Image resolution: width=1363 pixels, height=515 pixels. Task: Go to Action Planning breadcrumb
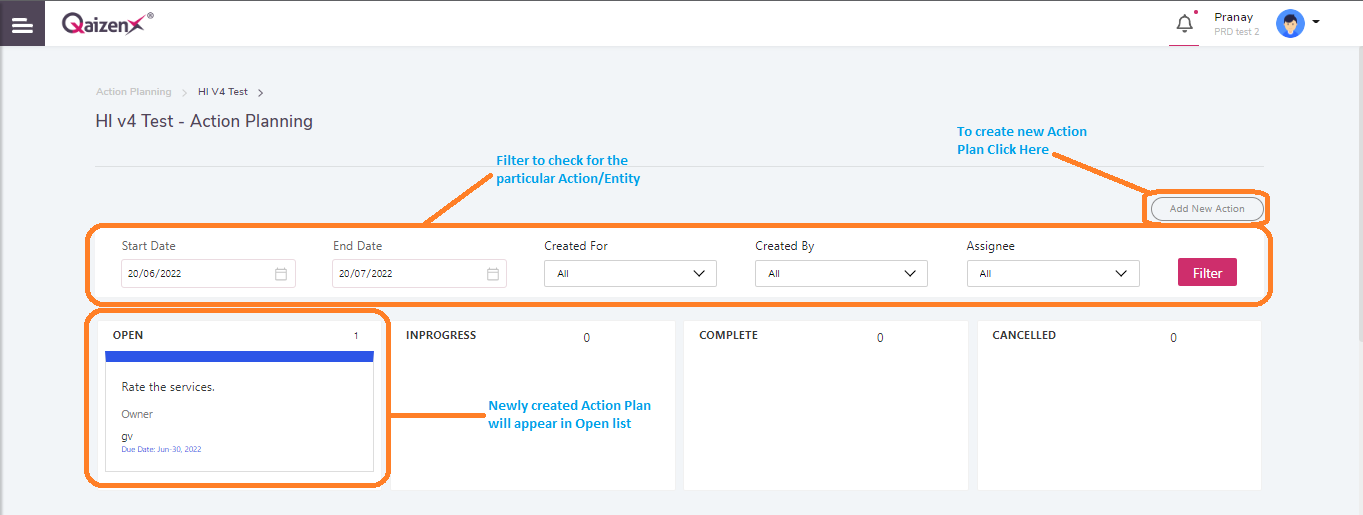(x=134, y=92)
